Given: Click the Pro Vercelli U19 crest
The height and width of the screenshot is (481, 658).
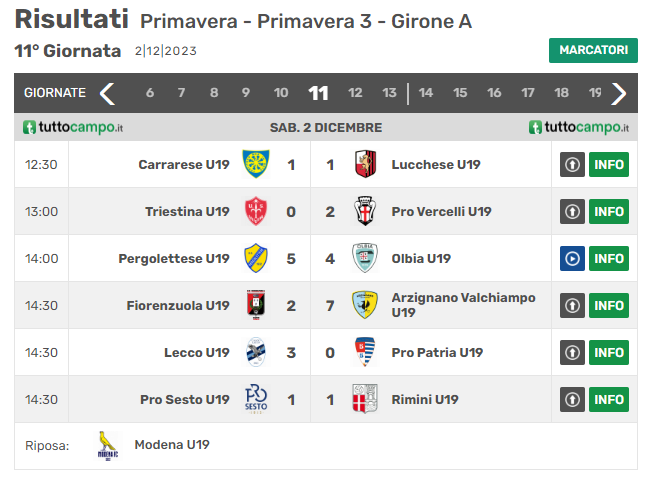Looking at the screenshot, I should click(x=365, y=211).
